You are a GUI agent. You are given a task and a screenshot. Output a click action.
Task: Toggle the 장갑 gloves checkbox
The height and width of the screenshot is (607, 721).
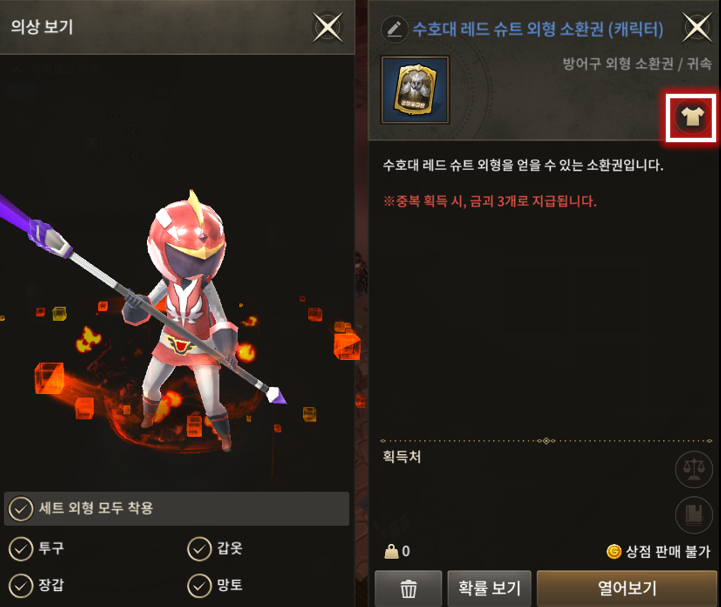click(21, 586)
